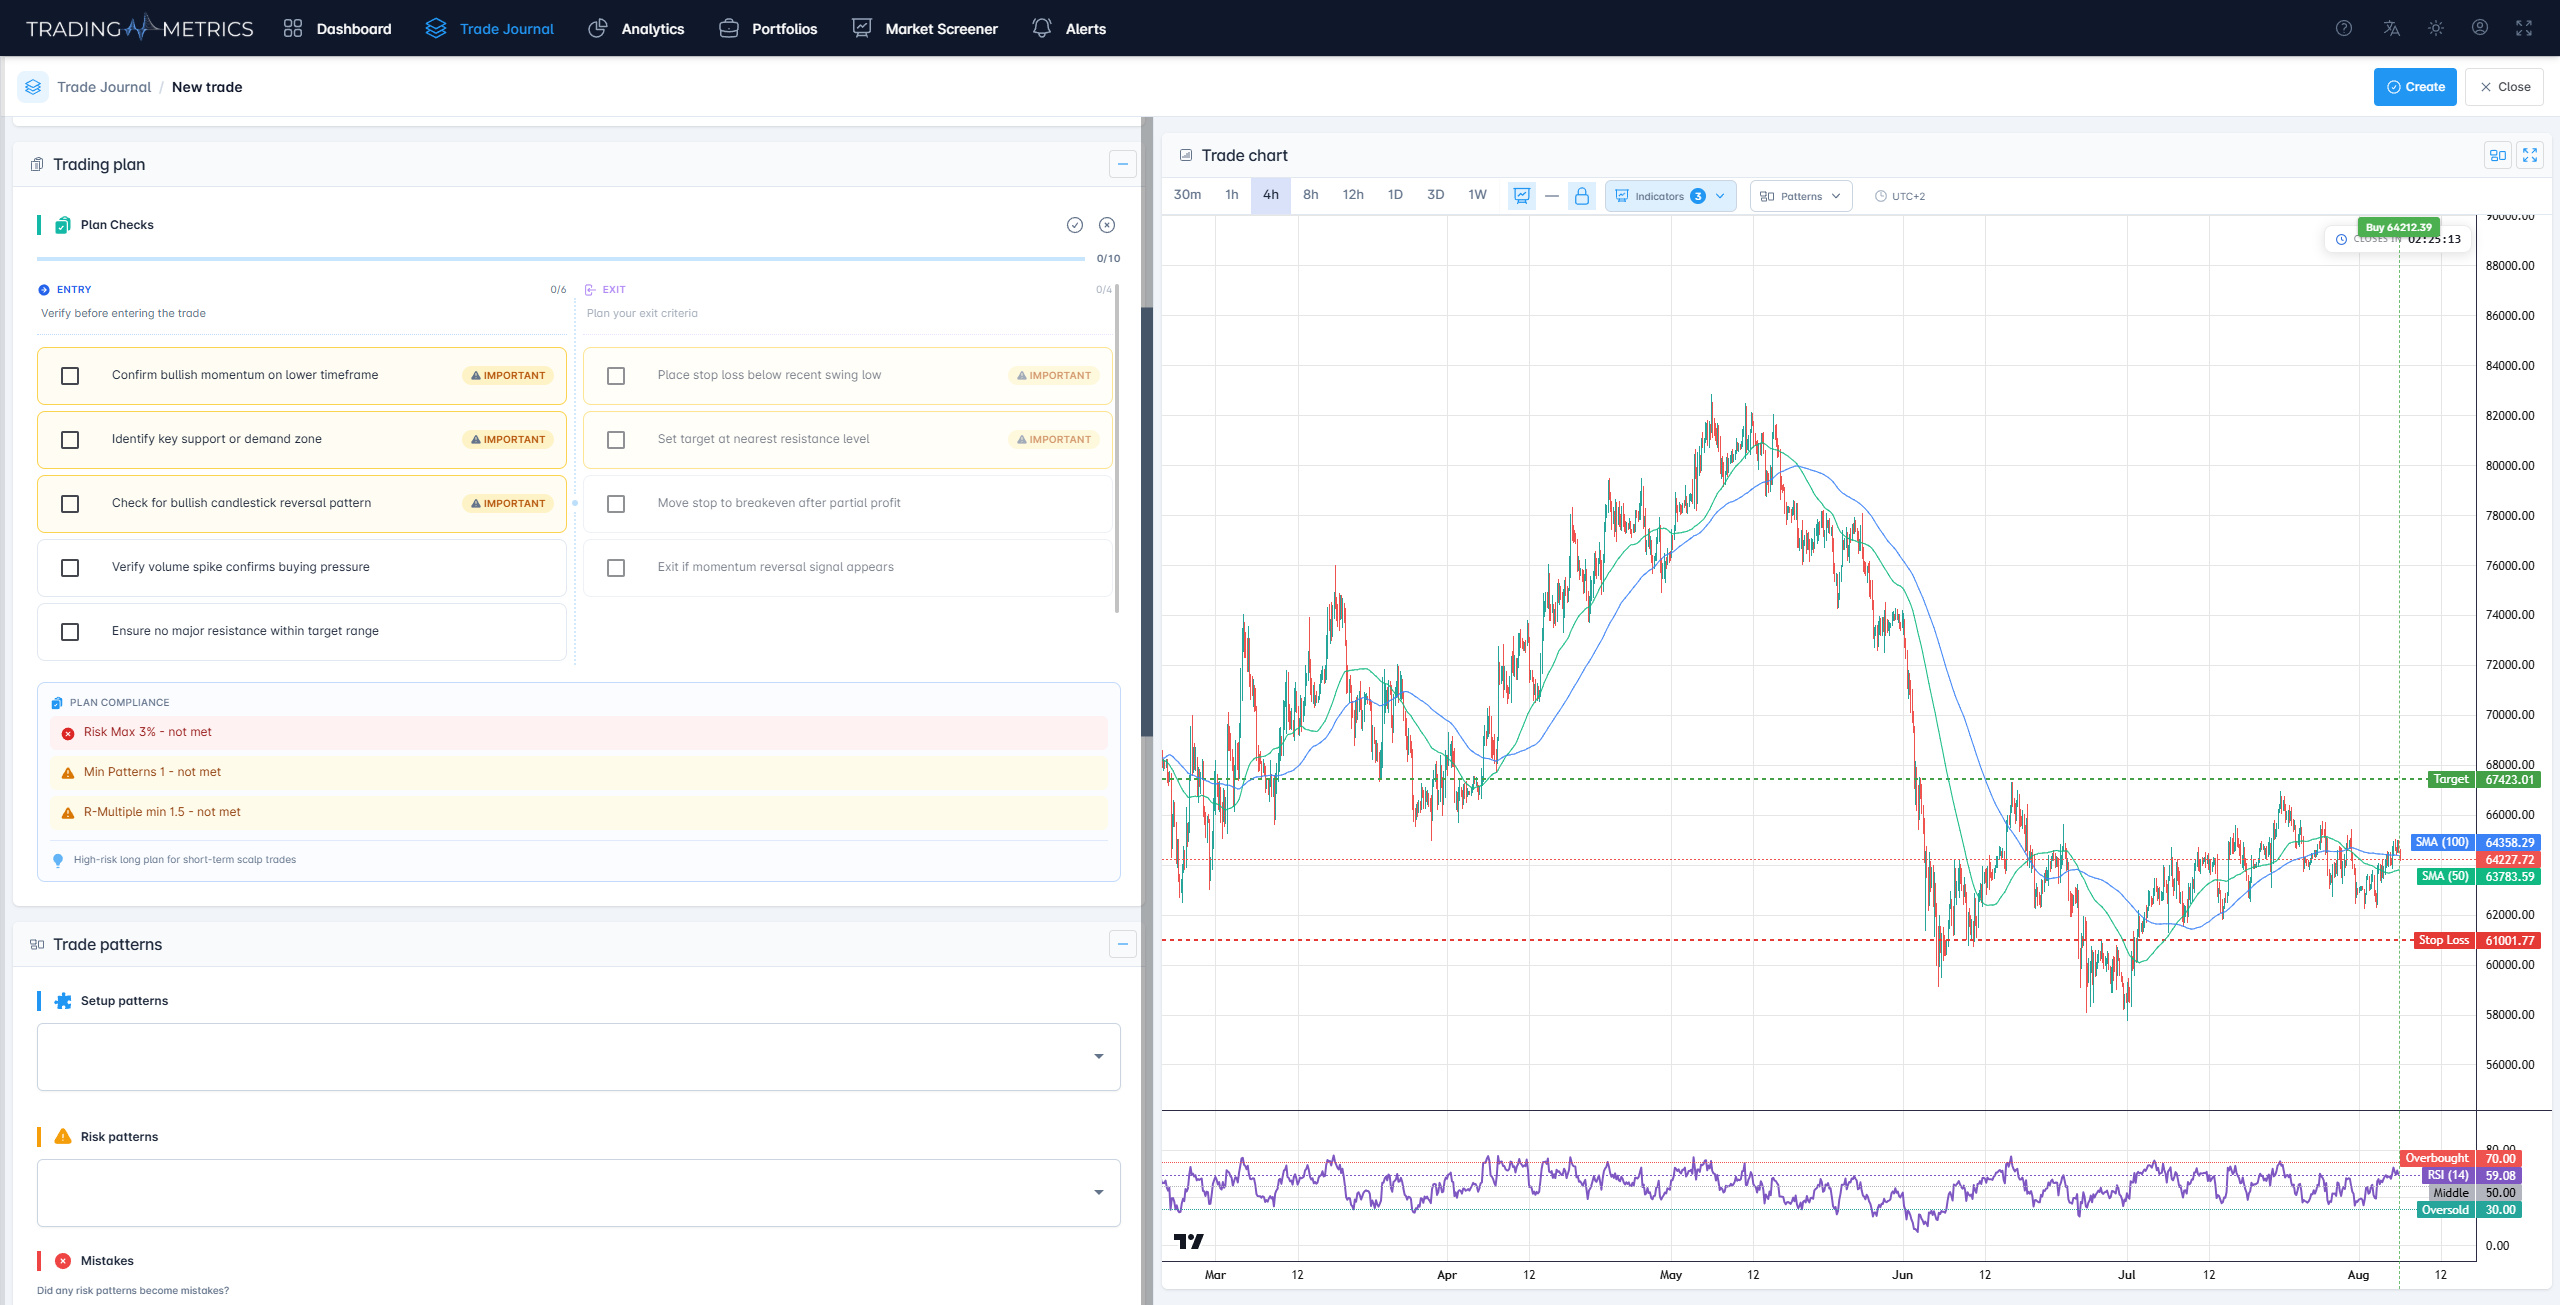
Task: Check Set target at nearest resistance level
Action: pyautogui.click(x=616, y=440)
